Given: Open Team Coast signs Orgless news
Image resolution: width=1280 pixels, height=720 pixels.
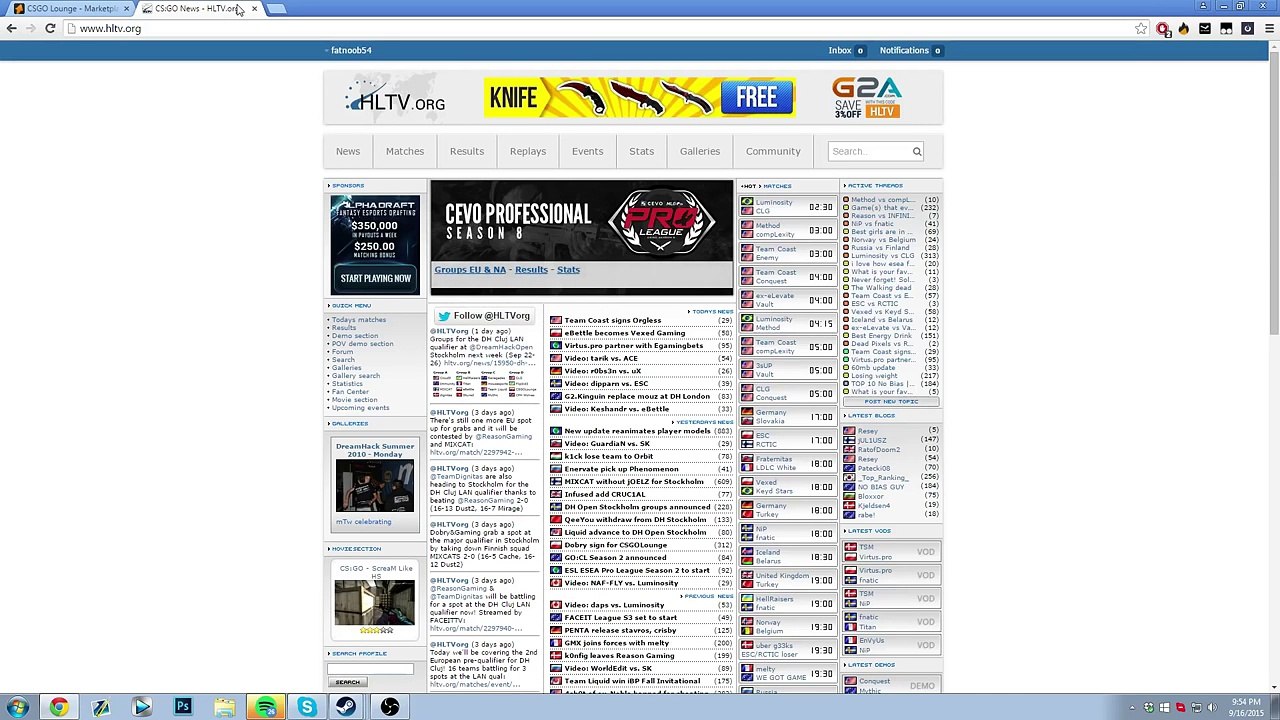Looking at the screenshot, I should 613,321.
